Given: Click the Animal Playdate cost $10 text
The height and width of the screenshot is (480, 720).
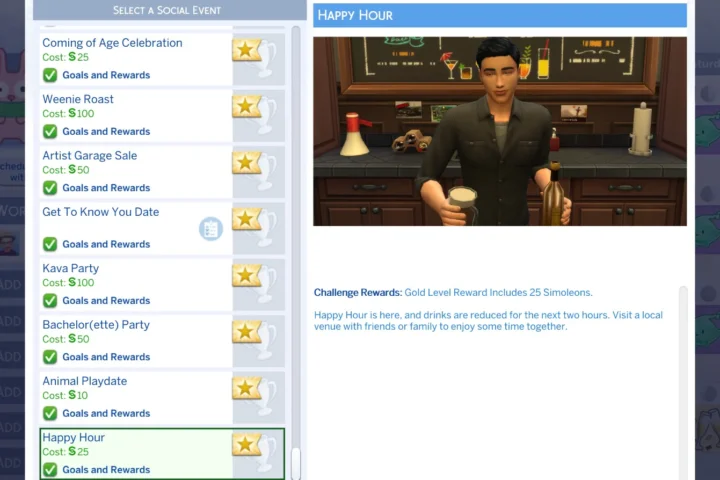Looking at the screenshot, I should pos(65,395).
